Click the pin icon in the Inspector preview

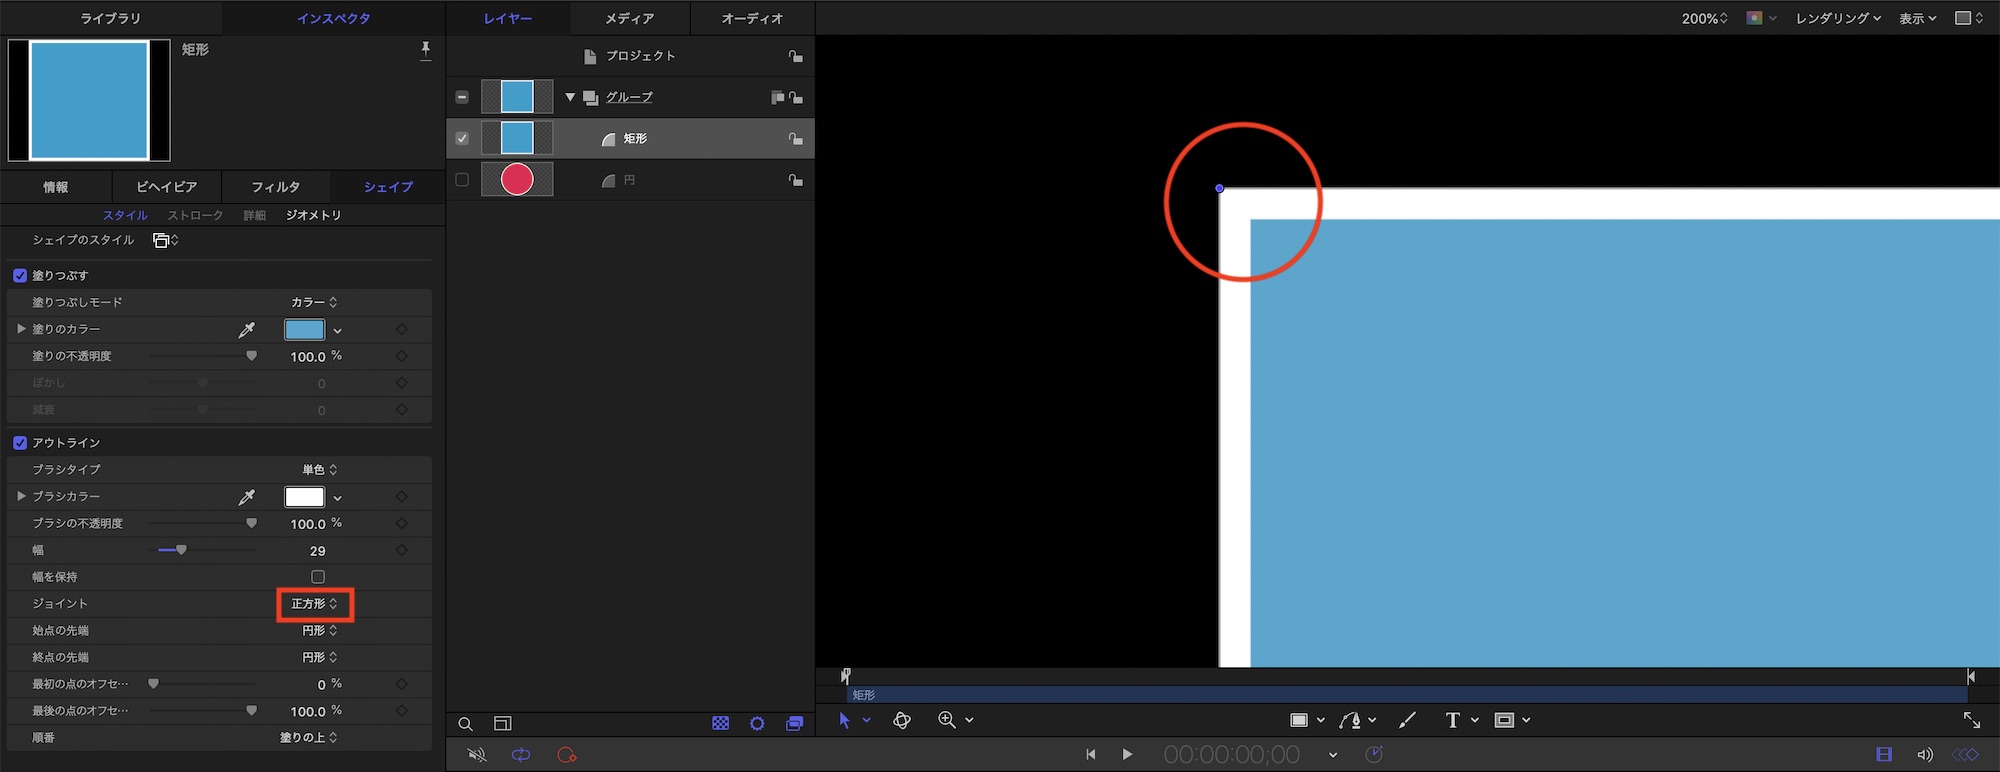pyautogui.click(x=425, y=50)
